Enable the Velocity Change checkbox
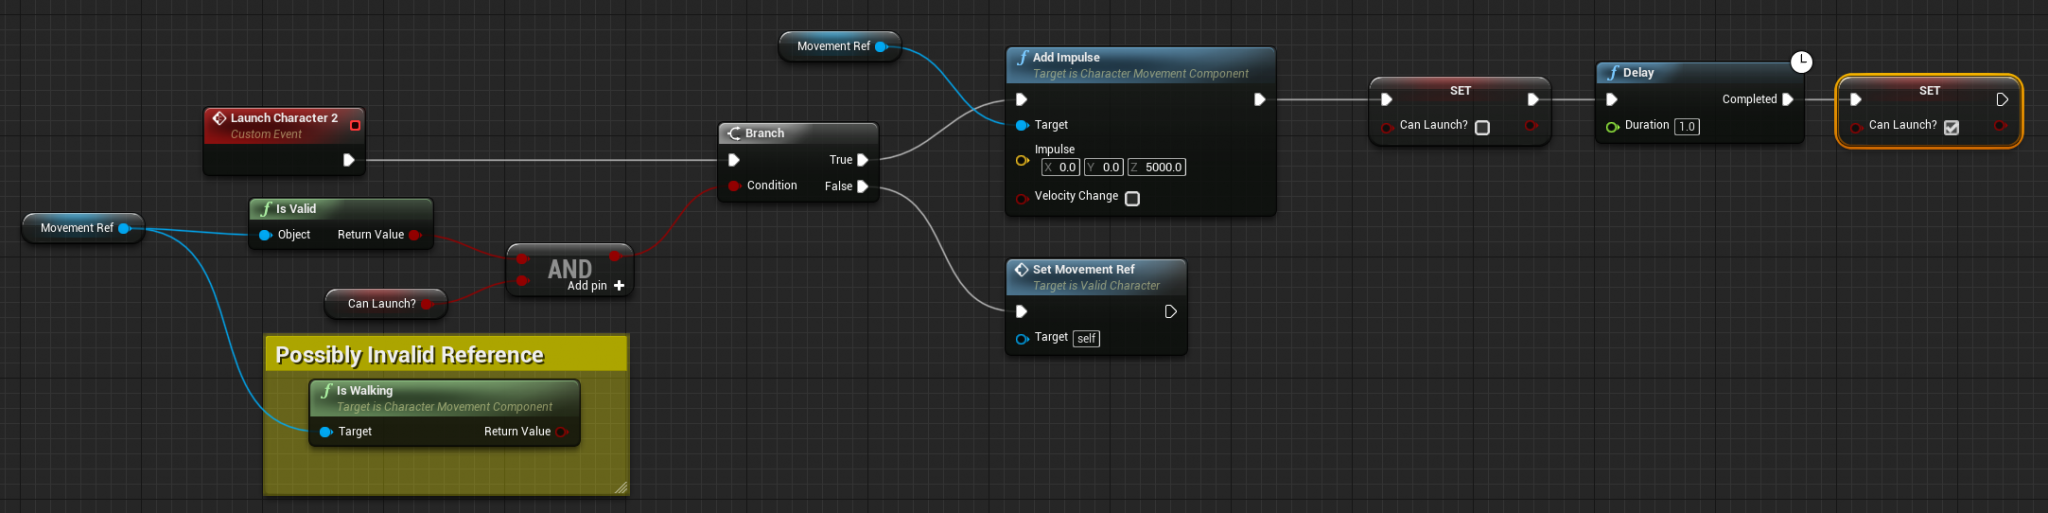Screen dimensions: 2048x513 click(1132, 198)
